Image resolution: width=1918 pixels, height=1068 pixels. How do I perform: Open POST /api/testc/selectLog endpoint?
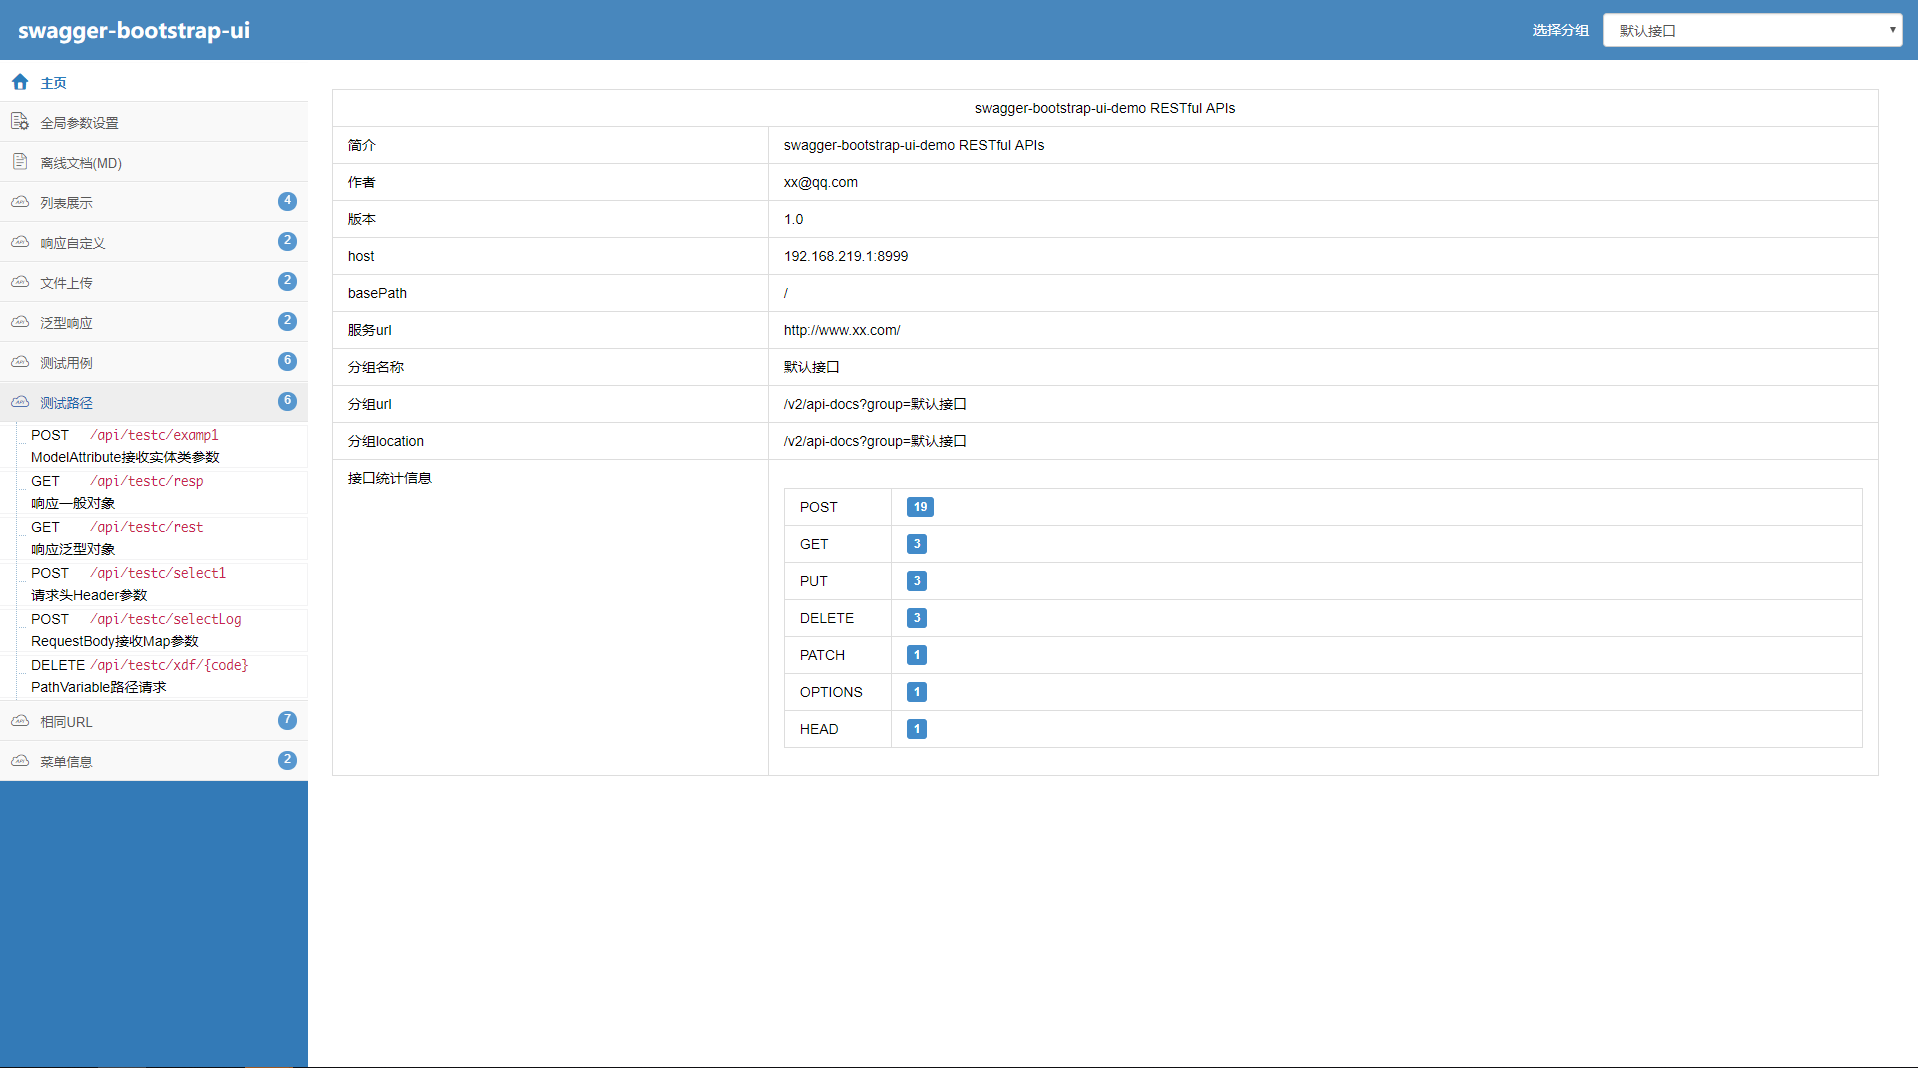(162, 630)
